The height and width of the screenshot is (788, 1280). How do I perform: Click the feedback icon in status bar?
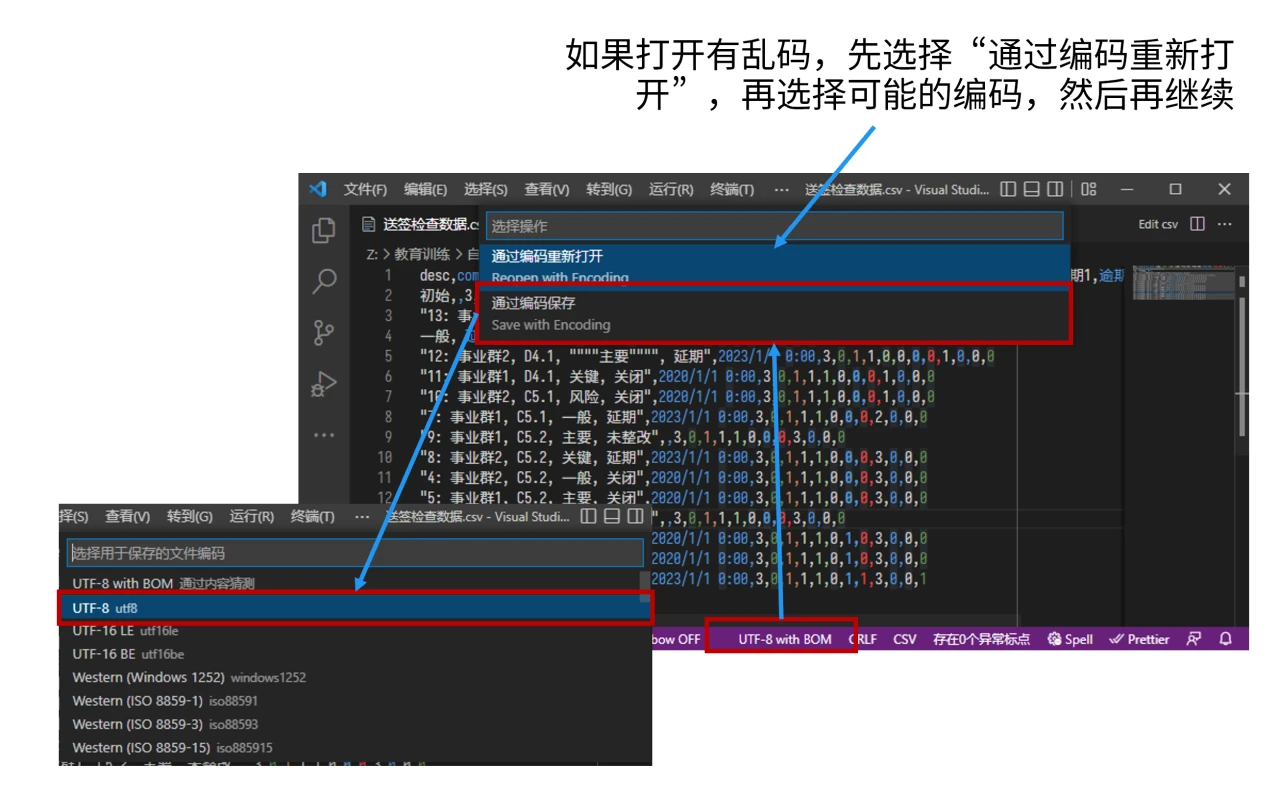pos(1193,639)
